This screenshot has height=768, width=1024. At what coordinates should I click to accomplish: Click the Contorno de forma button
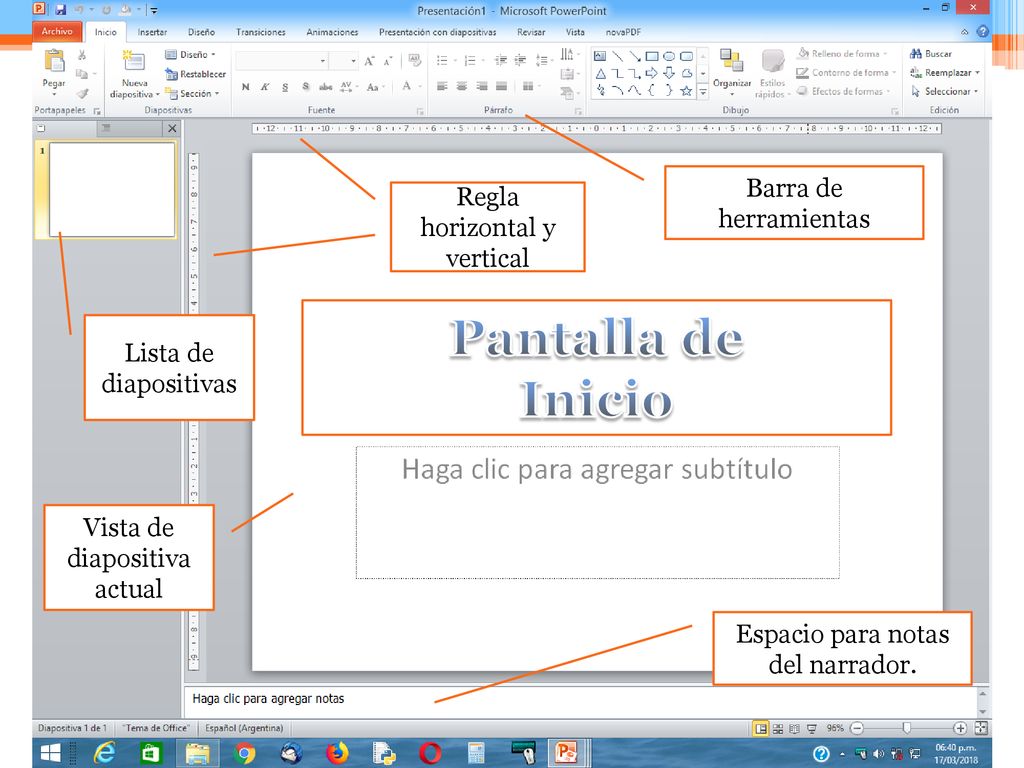846,72
